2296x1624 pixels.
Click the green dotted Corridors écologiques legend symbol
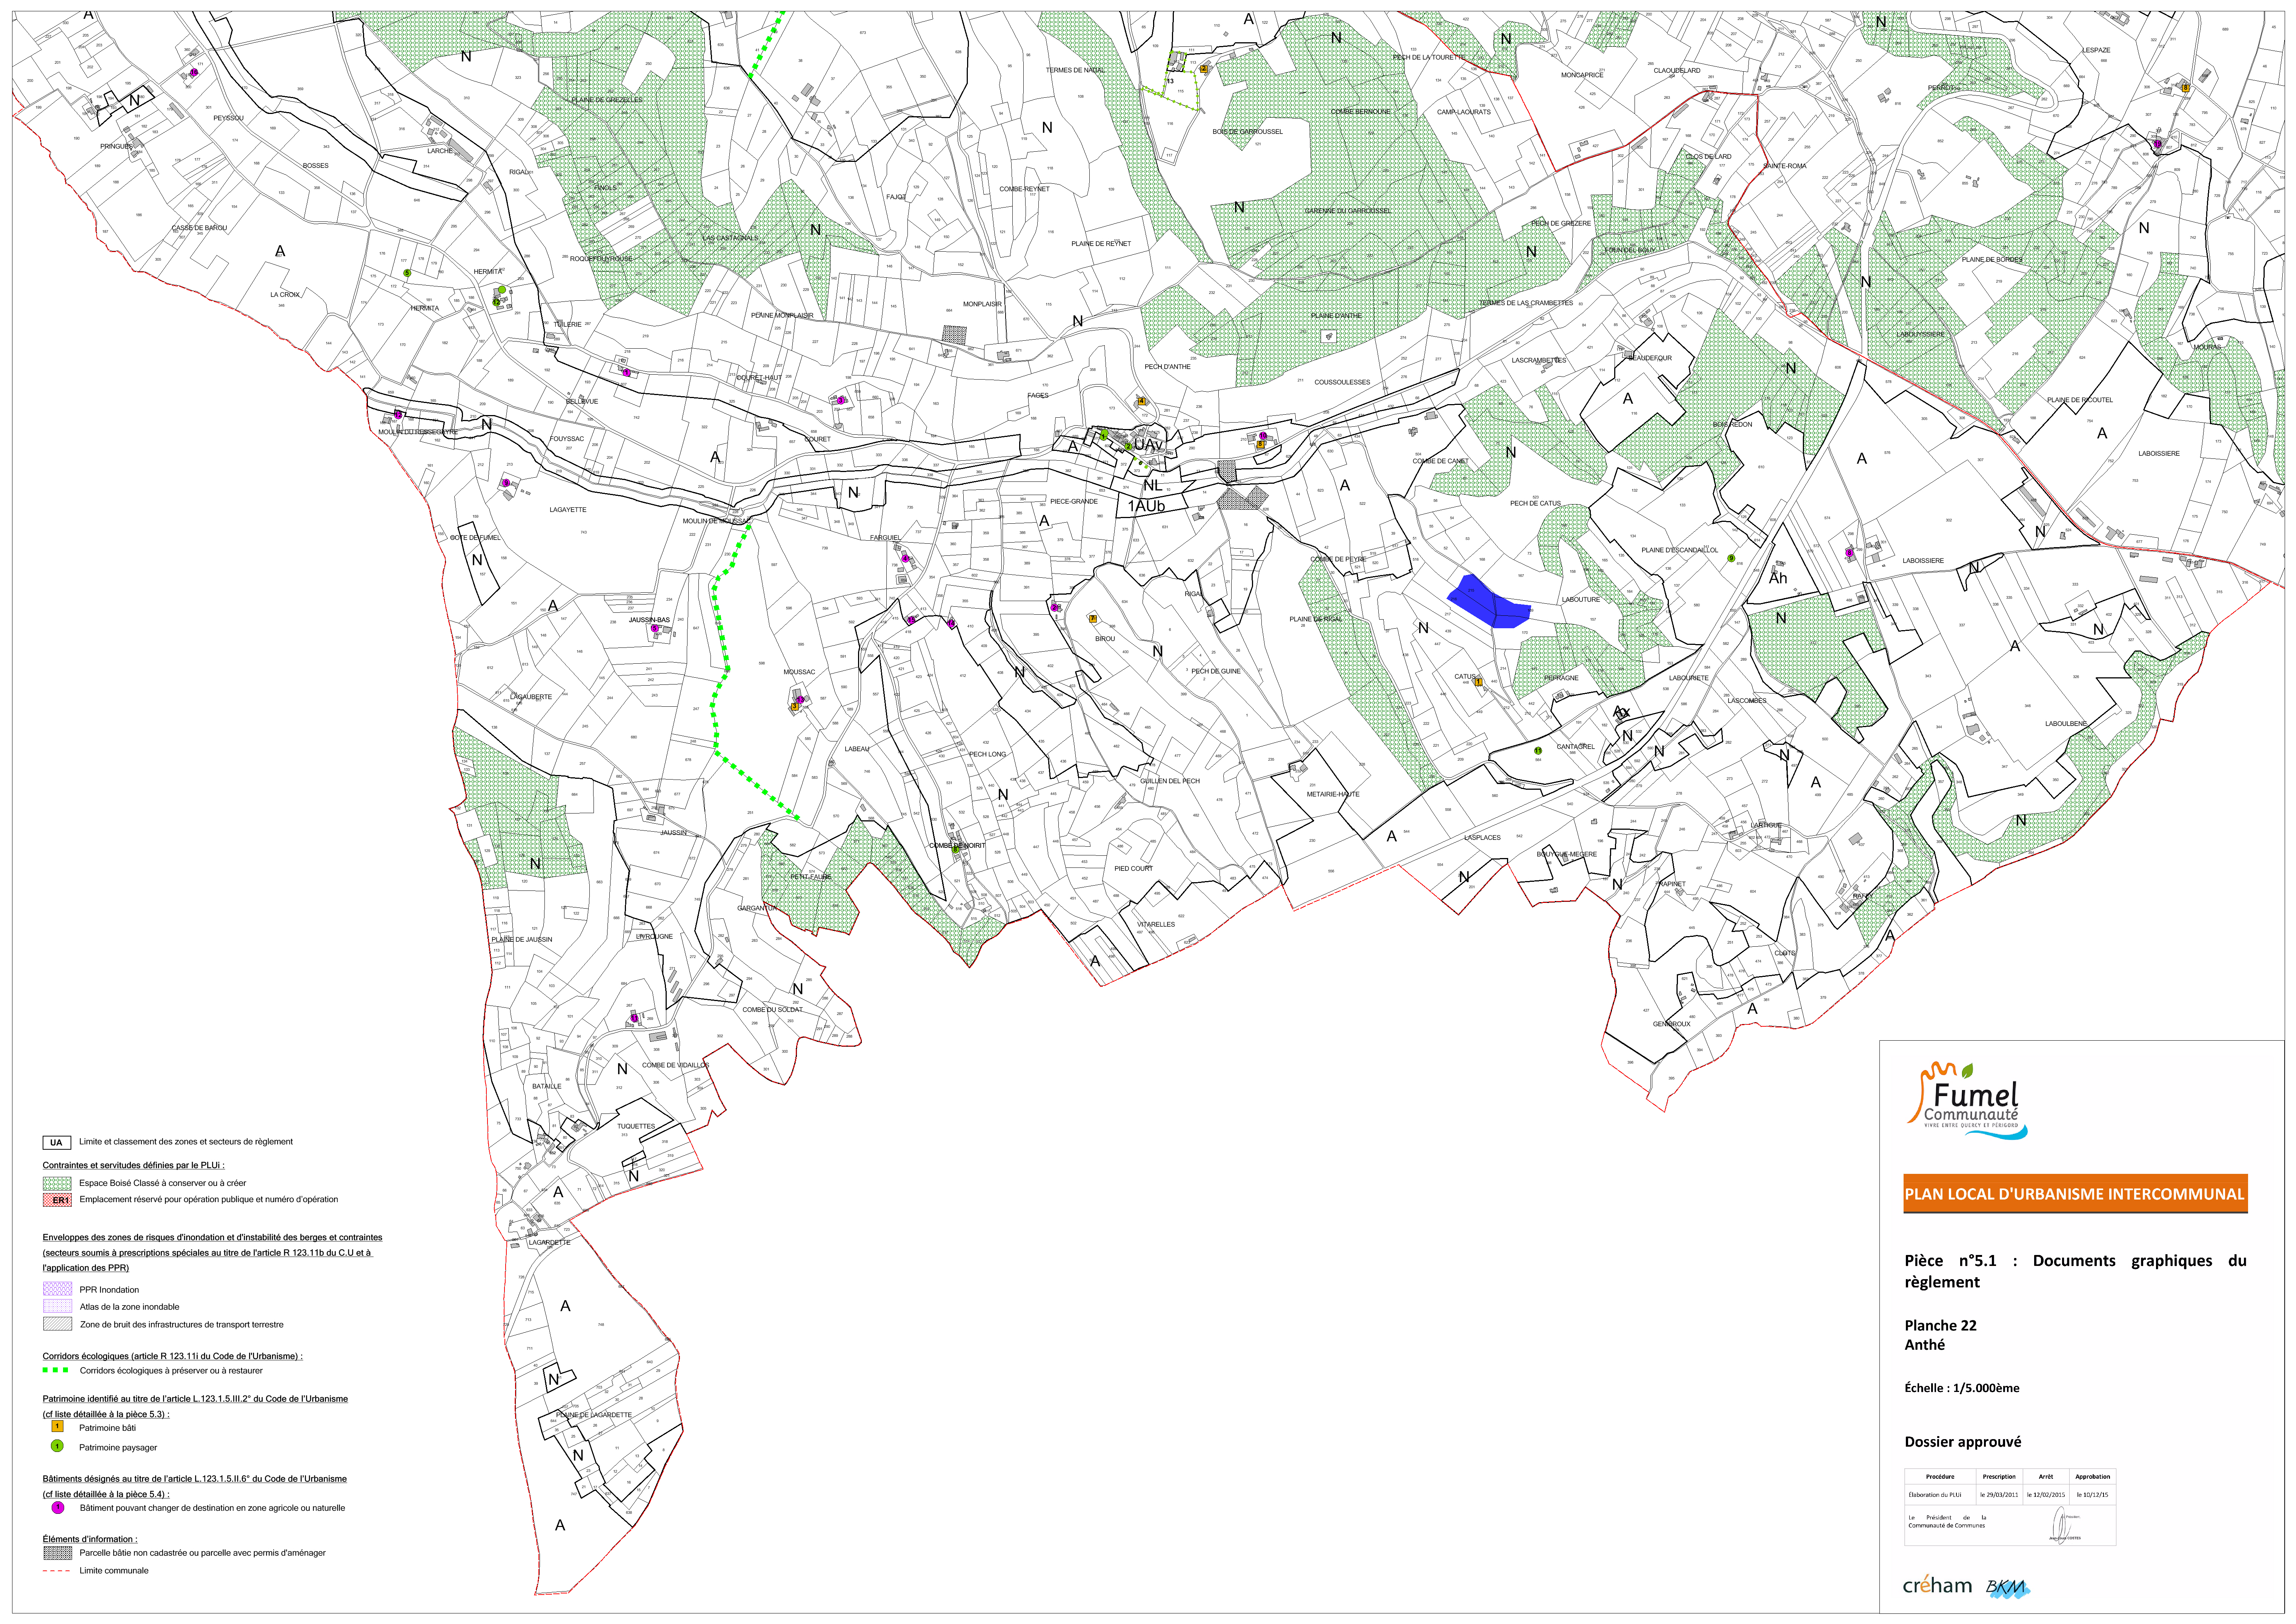[56, 1370]
